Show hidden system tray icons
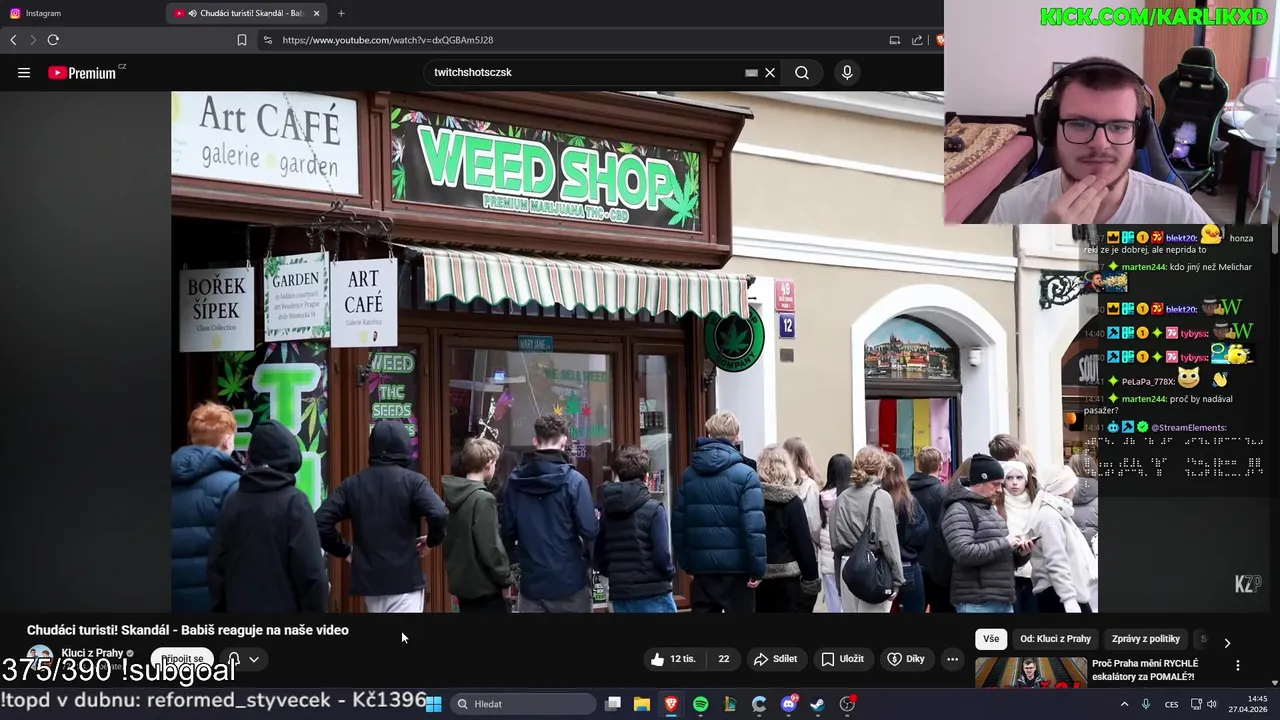This screenshot has height=720, width=1280. click(1124, 704)
